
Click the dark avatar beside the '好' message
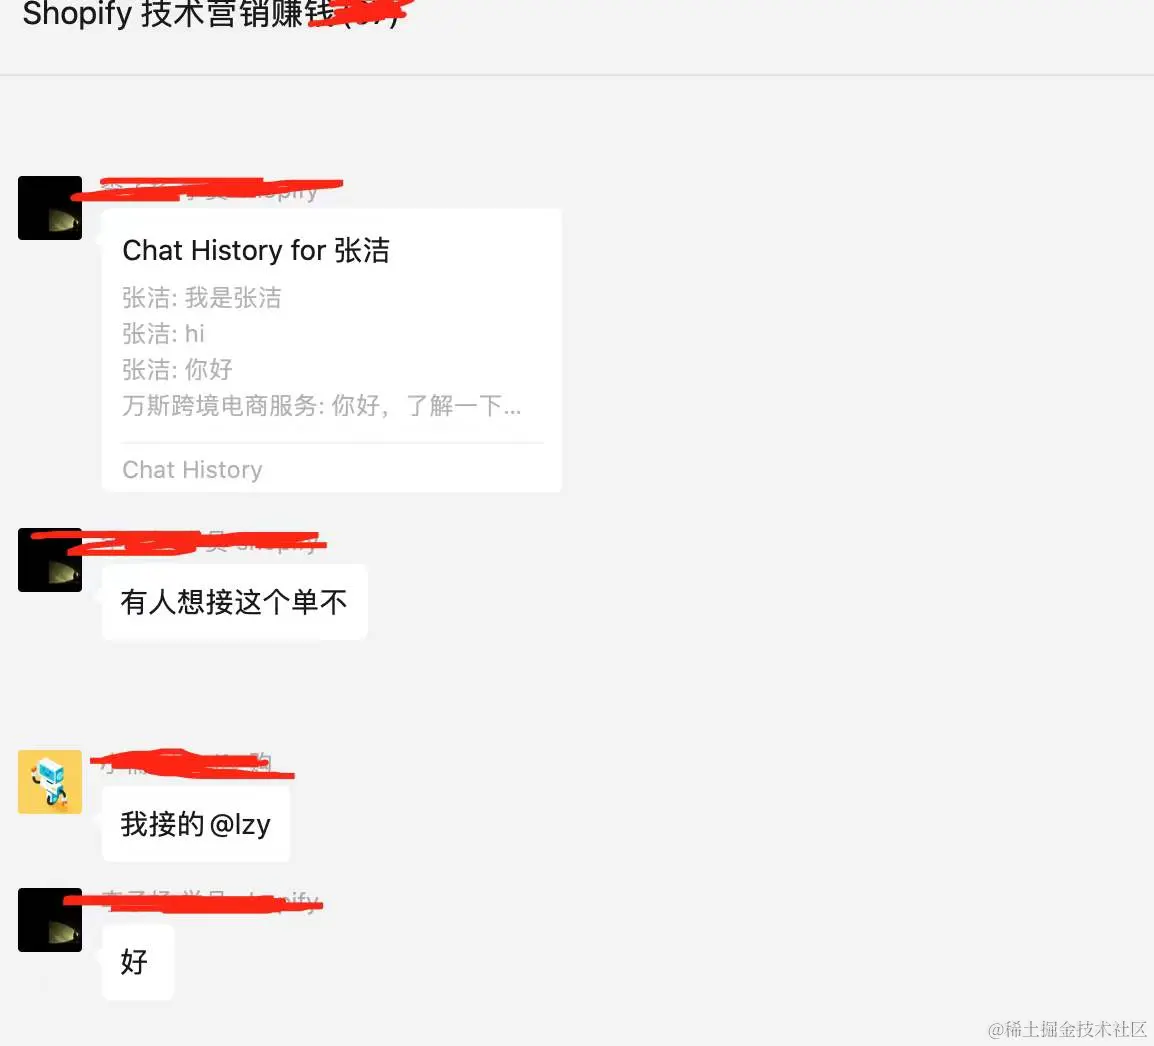tap(50, 919)
